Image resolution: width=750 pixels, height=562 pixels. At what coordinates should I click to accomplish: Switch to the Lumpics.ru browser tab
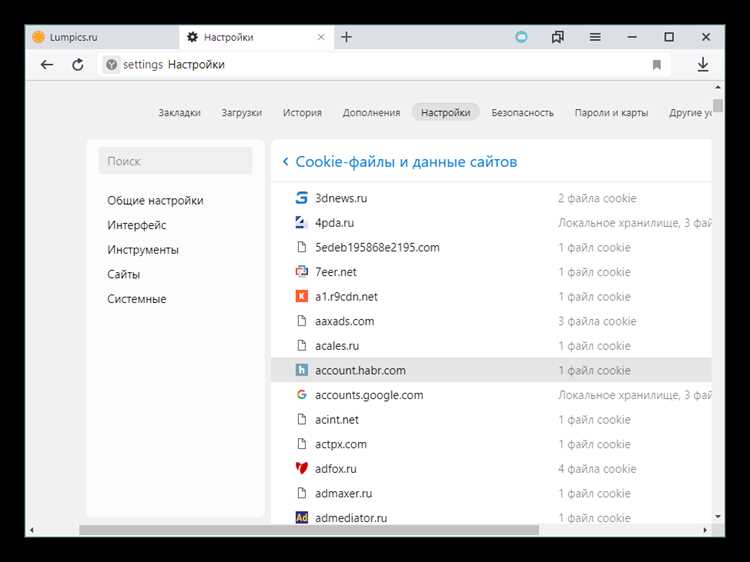(x=102, y=37)
